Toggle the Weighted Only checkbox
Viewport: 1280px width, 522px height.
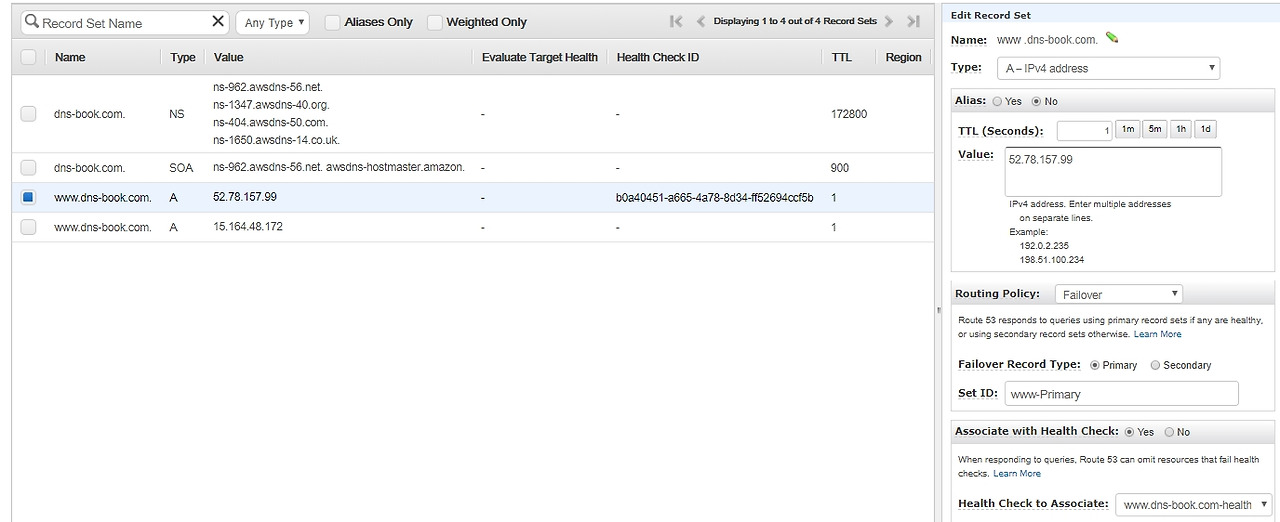point(435,22)
